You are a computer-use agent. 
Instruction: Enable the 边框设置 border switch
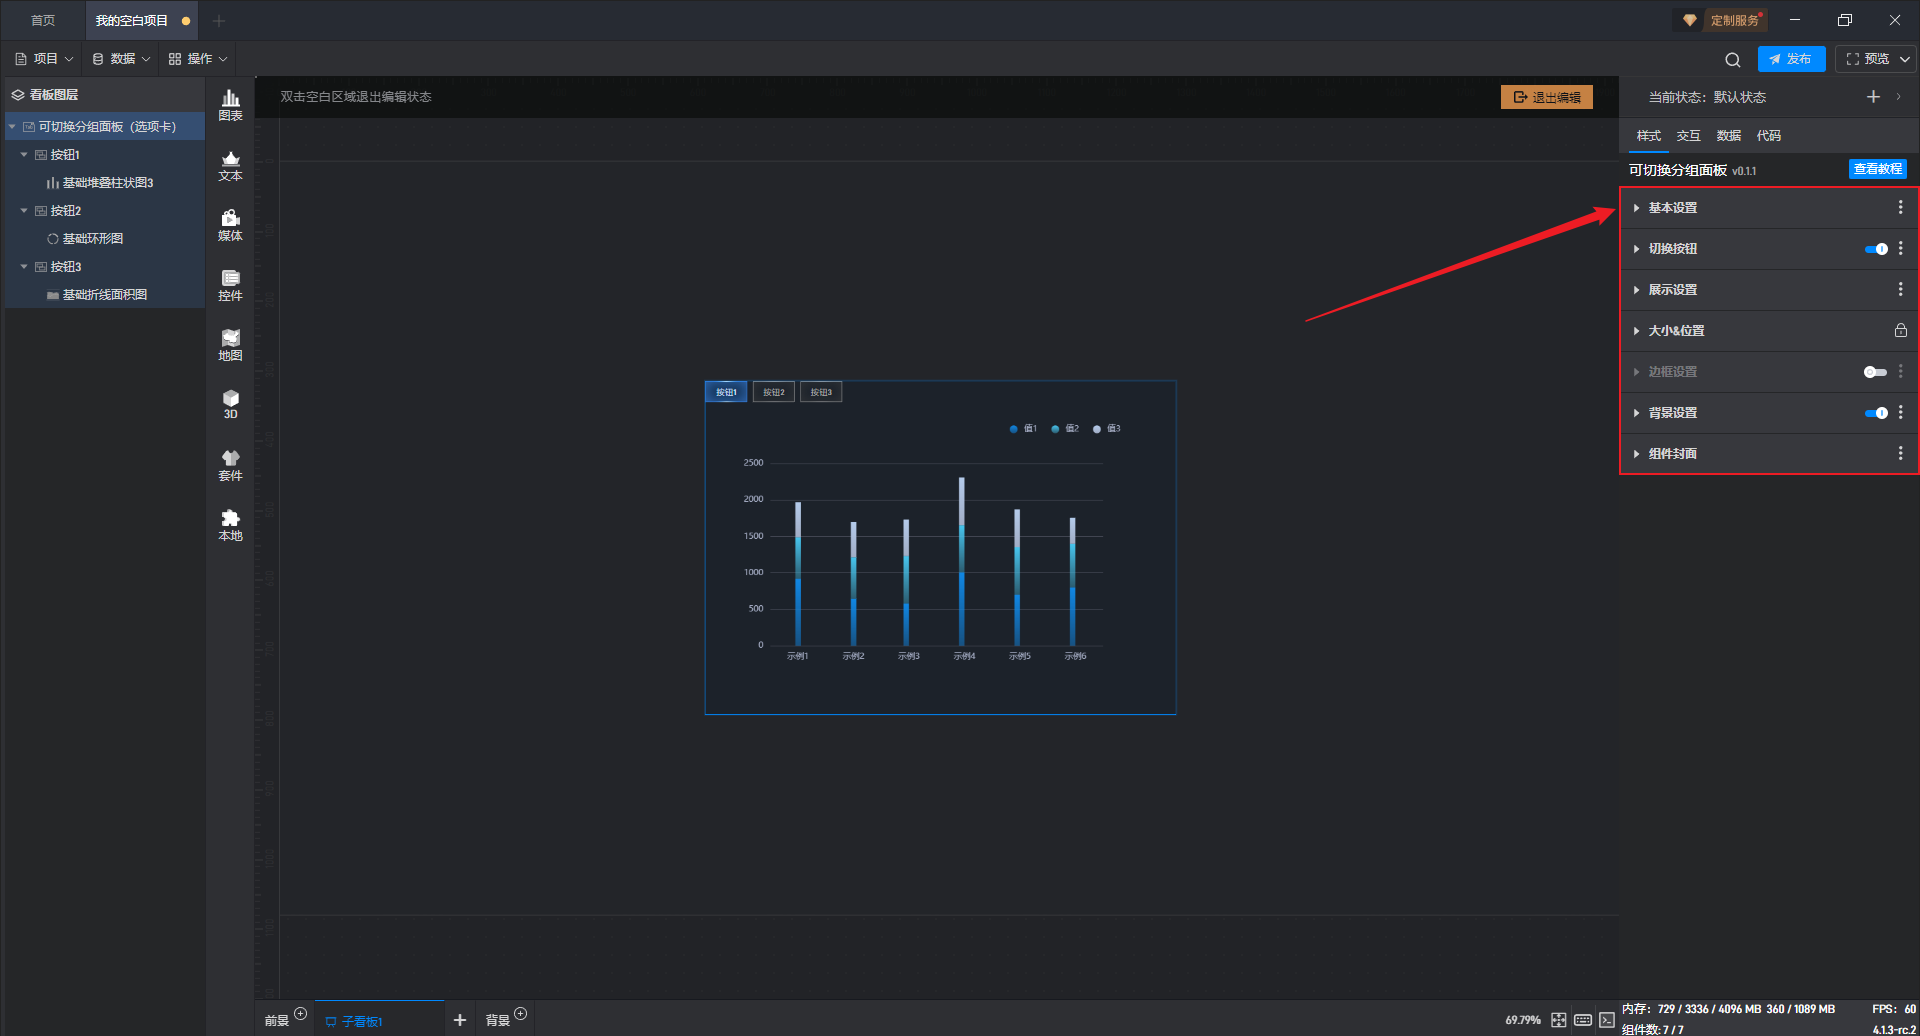(x=1876, y=372)
